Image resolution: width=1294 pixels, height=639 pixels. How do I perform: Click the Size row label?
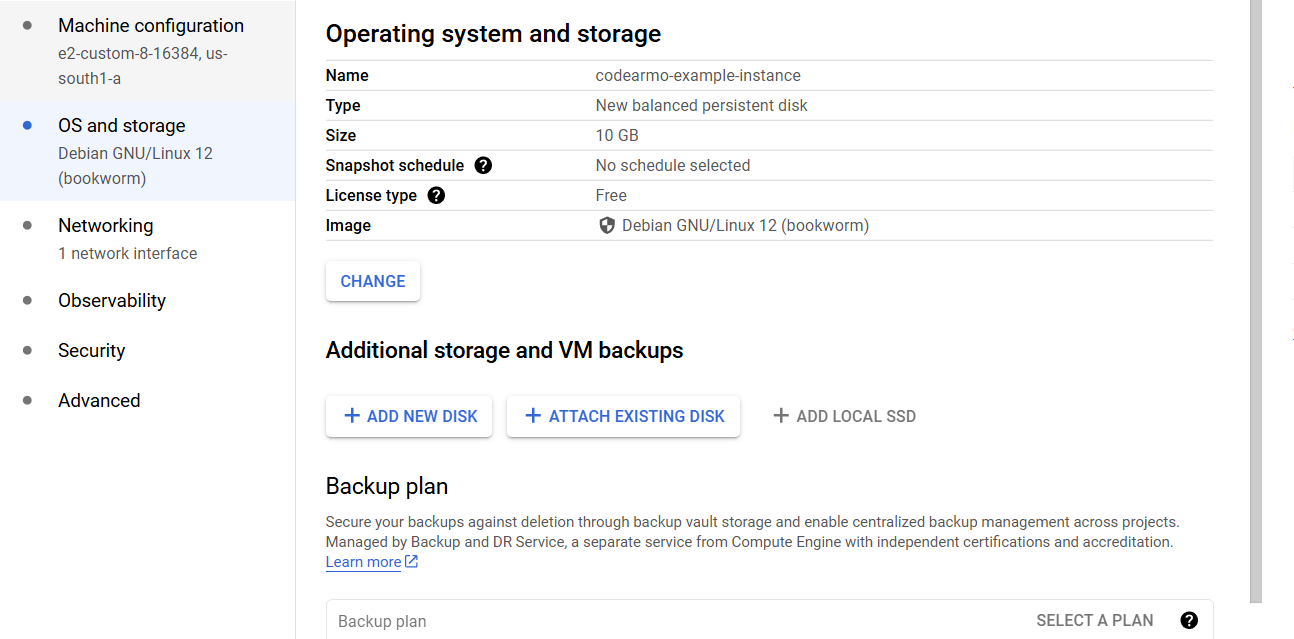341,135
